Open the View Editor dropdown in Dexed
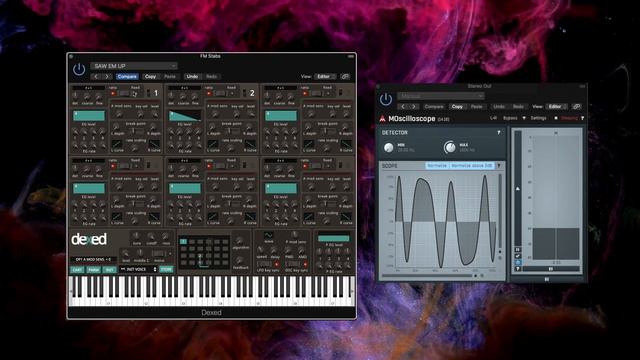Screen dimensions: 640x360 pyautogui.click(x=325, y=76)
